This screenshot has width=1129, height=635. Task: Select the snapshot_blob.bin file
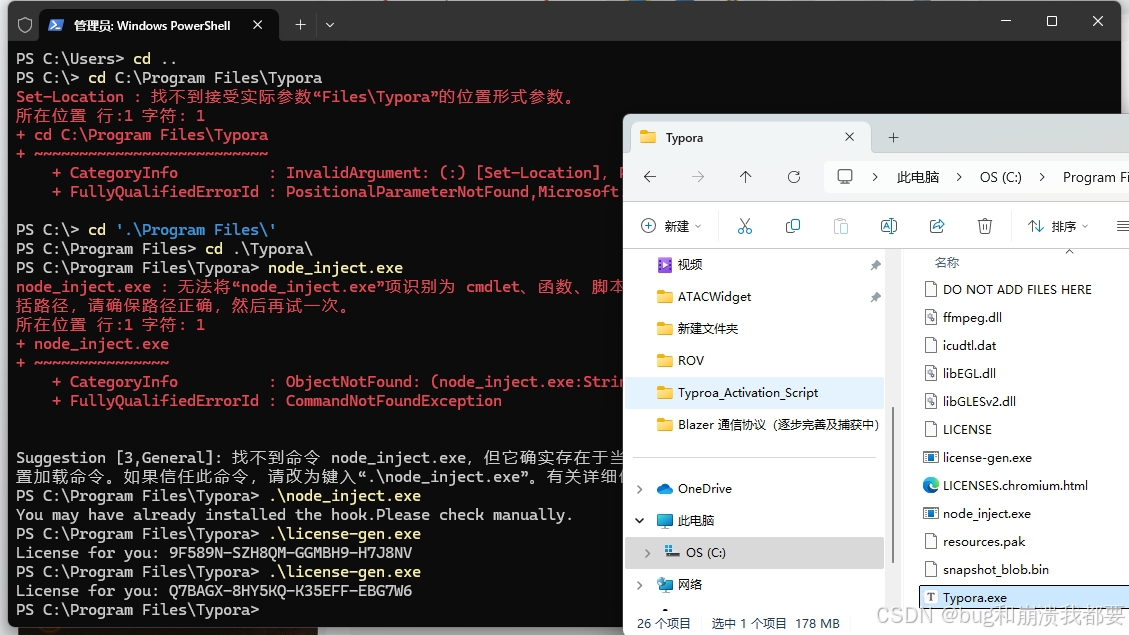(996, 570)
